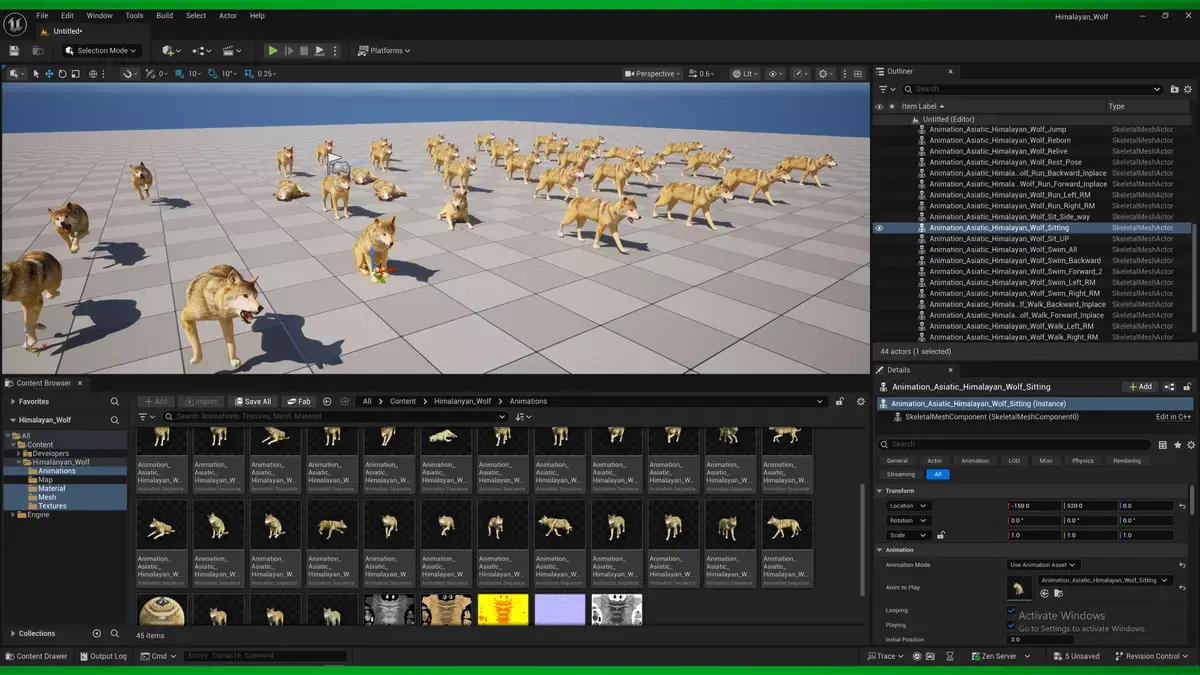Open the Perspective view type dropdown
Image resolution: width=1200 pixels, height=675 pixels.
tap(652, 74)
